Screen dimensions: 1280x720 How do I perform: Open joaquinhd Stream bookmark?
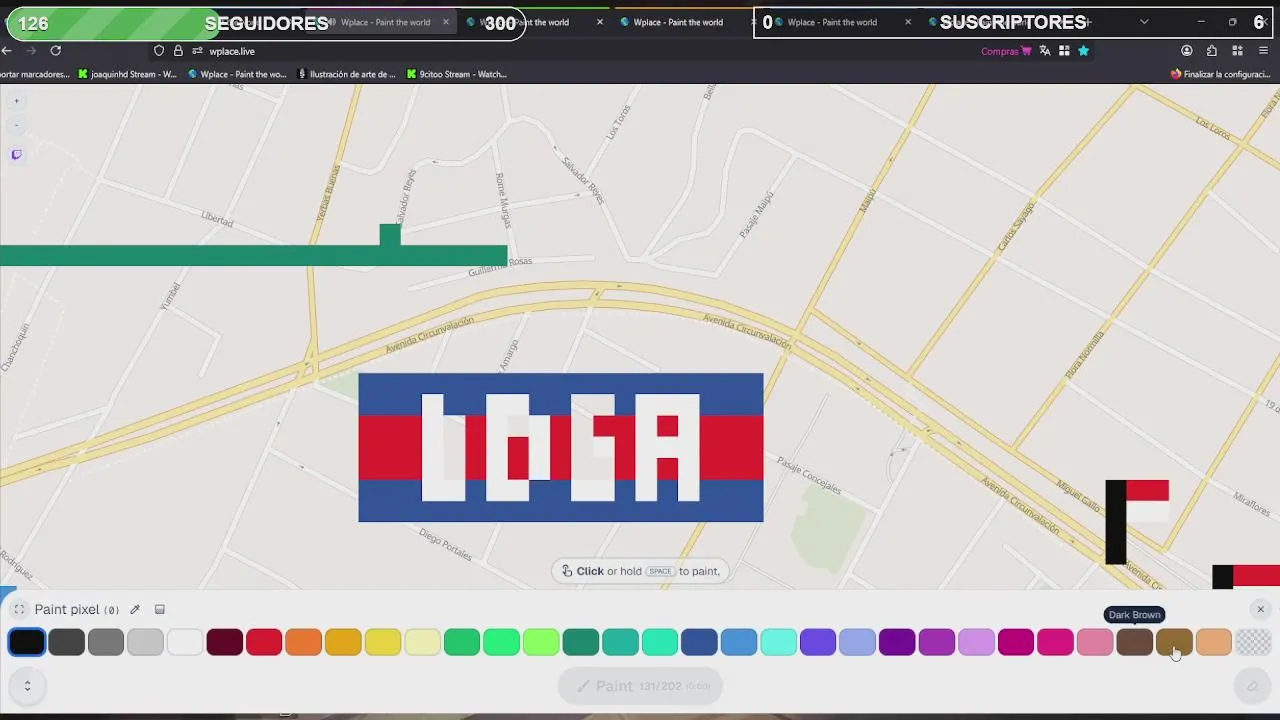[128, 74]
